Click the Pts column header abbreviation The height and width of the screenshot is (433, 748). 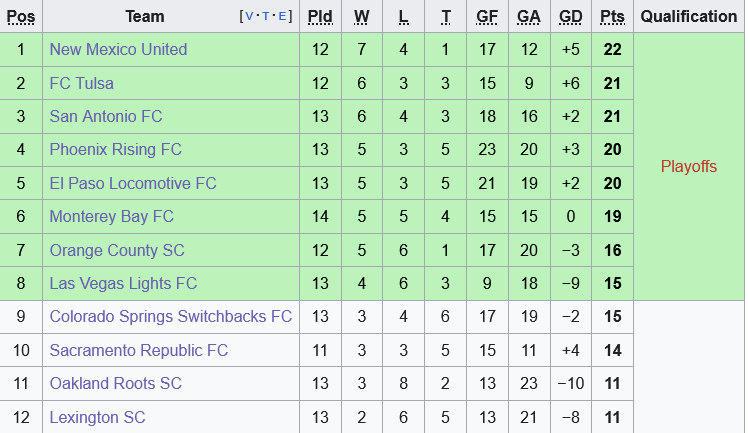click(612, 17)
